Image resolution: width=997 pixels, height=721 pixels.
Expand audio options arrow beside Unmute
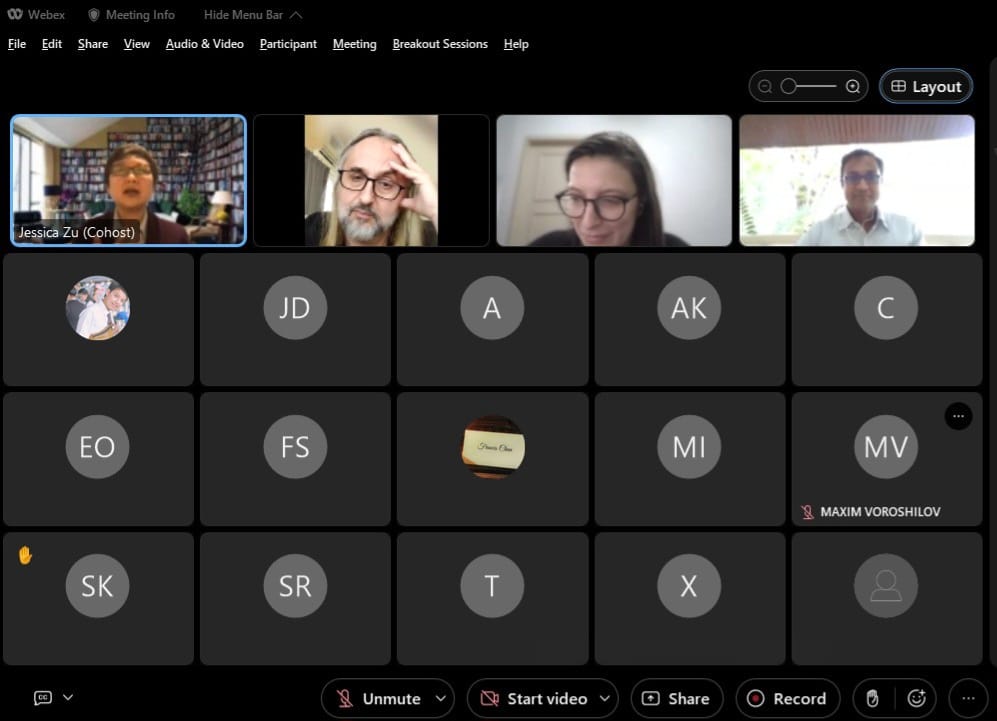[x=441, y=699]
